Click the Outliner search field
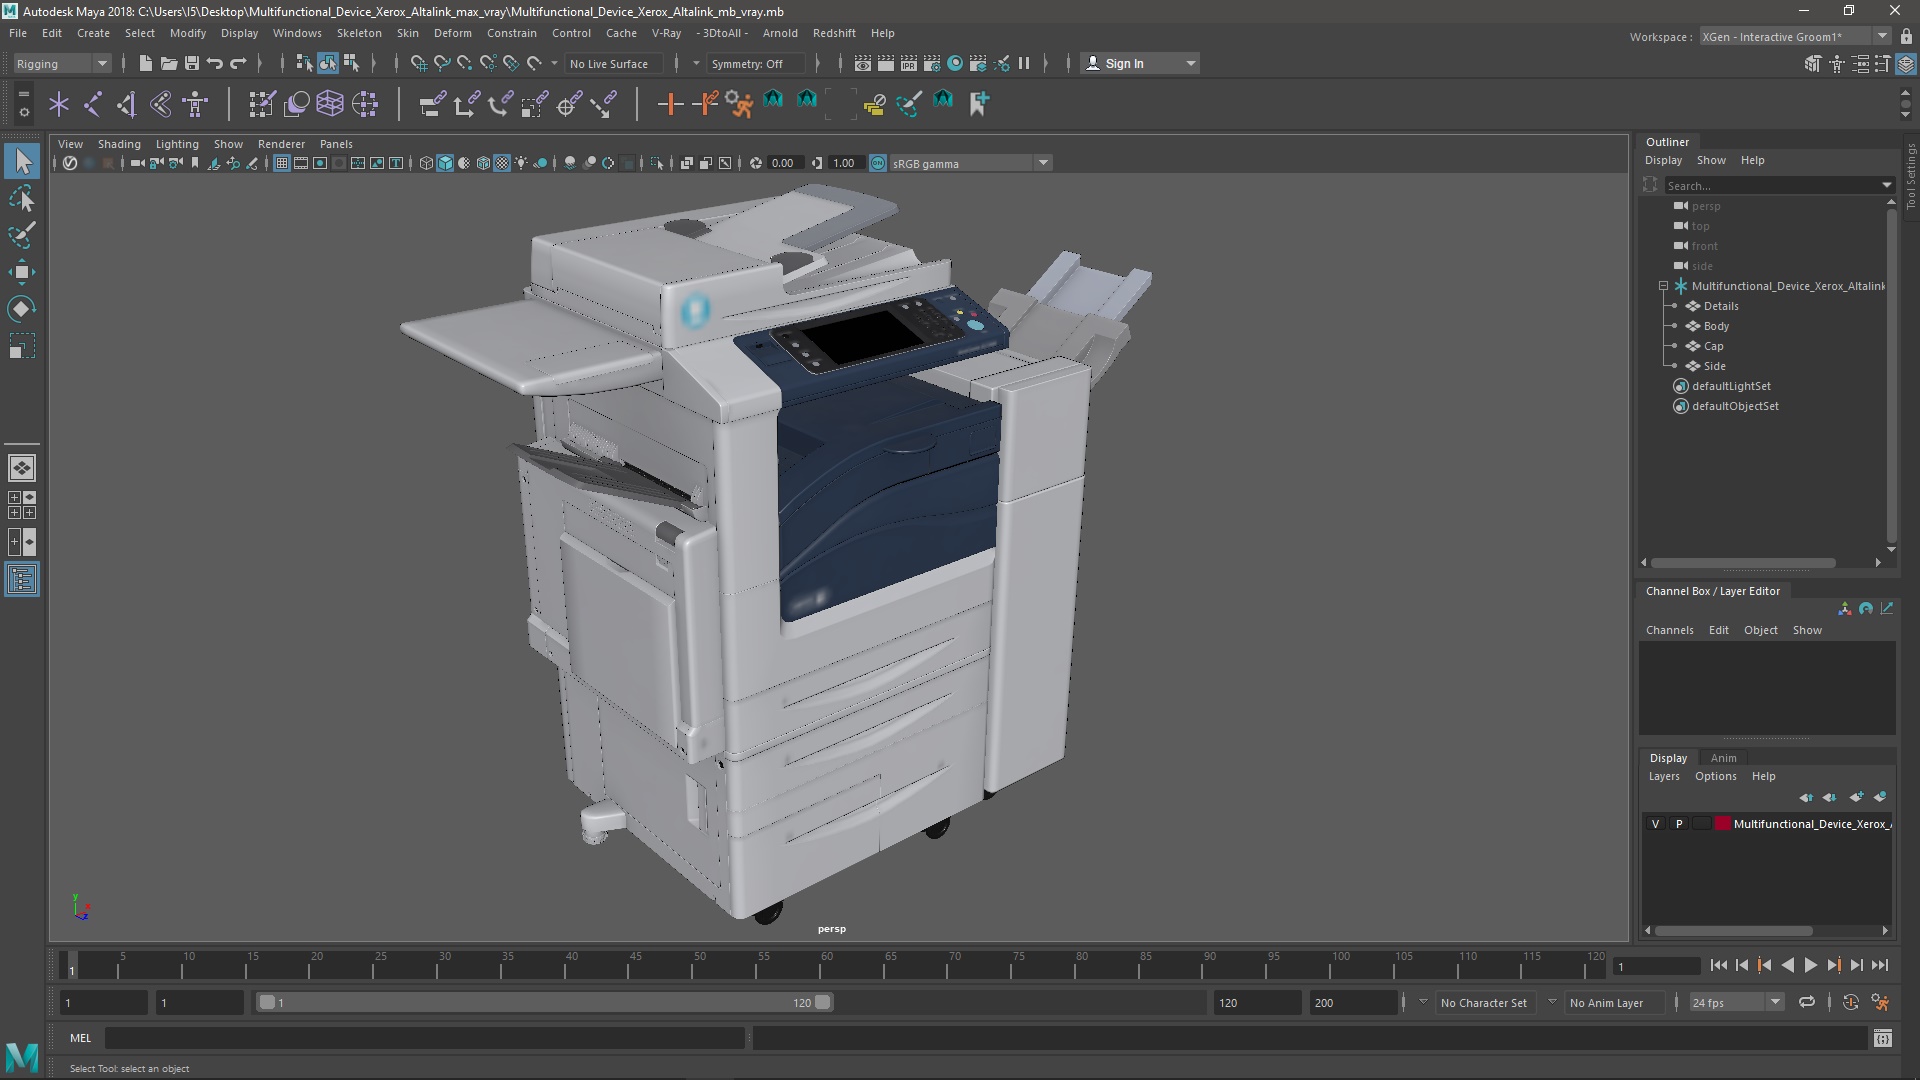 [x=1770, y=186]
